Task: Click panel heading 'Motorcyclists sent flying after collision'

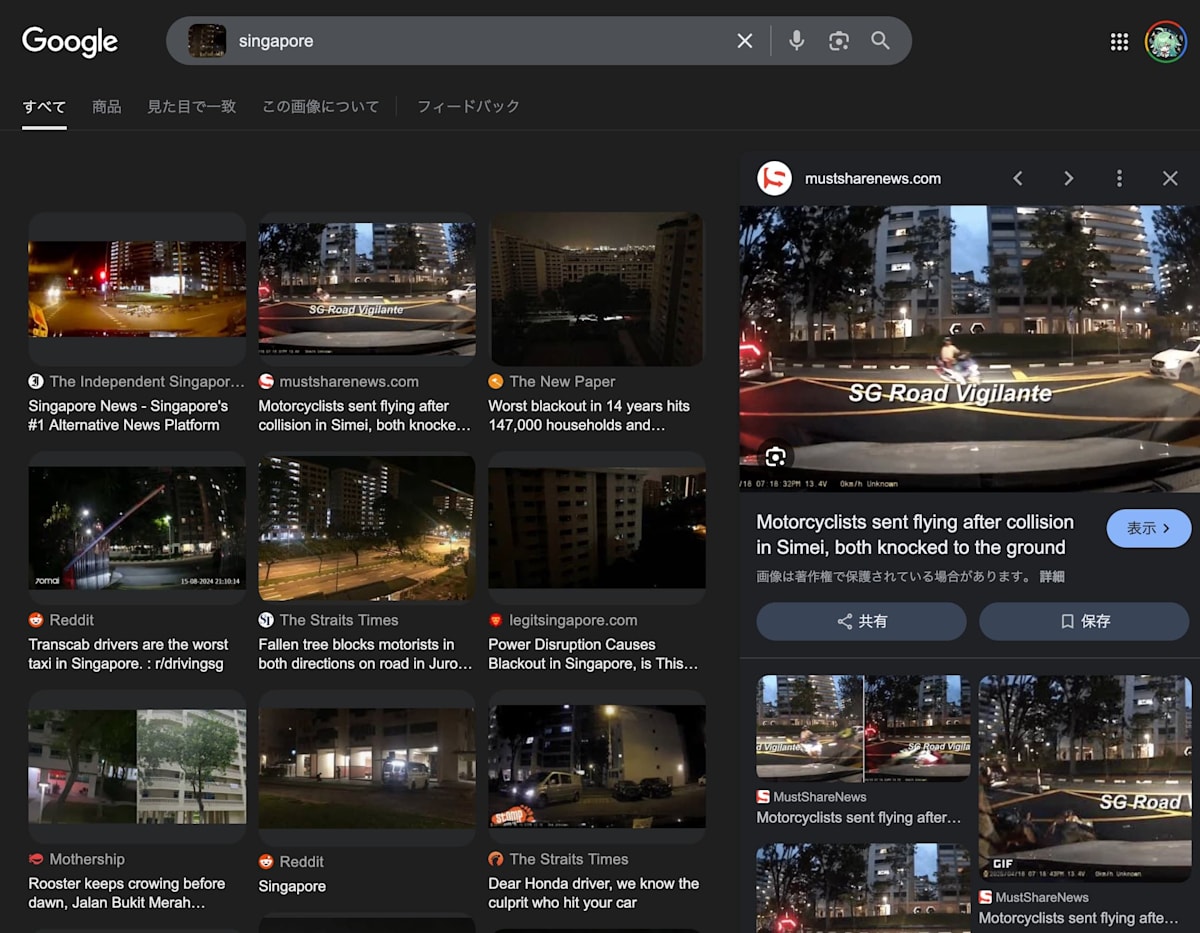Action: coord(915,535)
